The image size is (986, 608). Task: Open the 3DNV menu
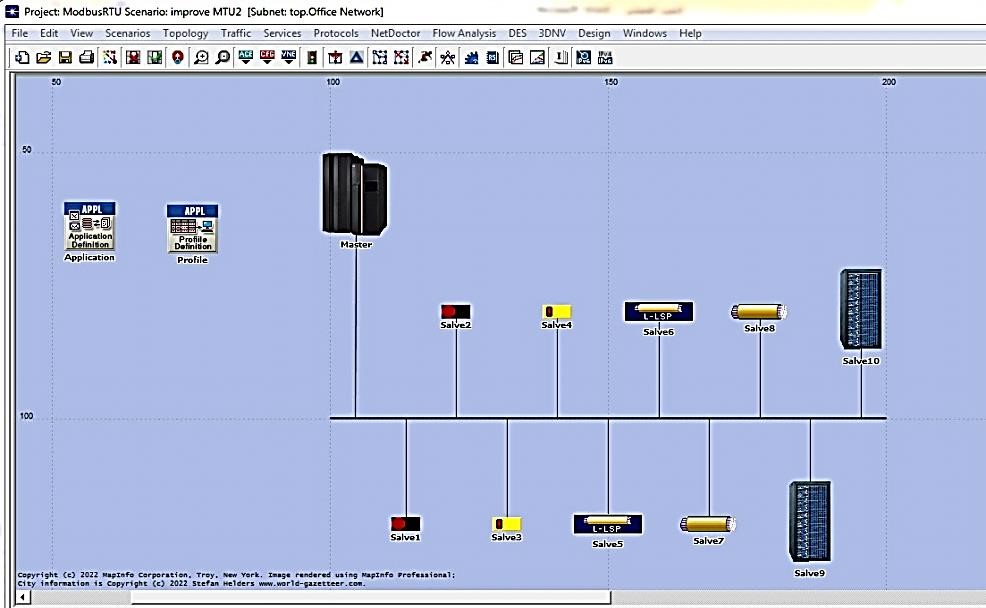click(x=552, y=33)
